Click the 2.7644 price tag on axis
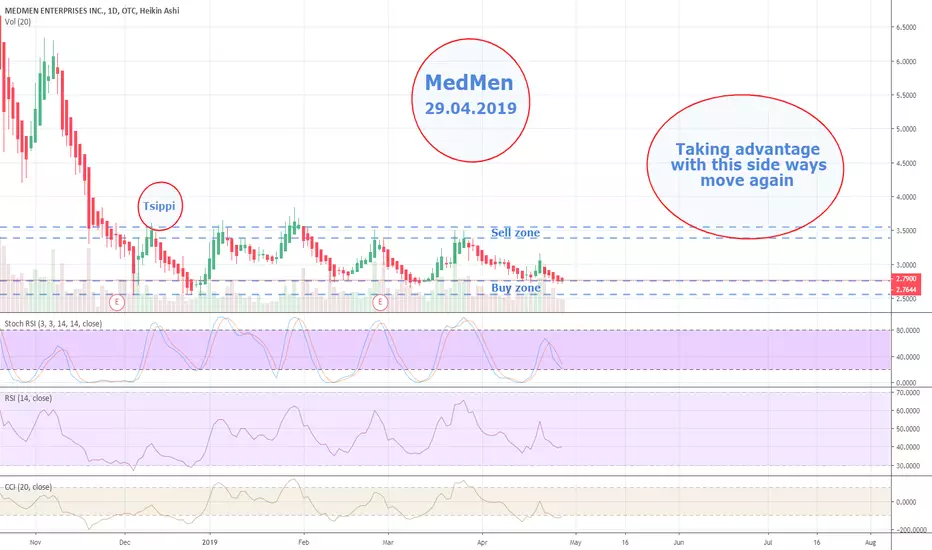The height and width of the screenshot is (550, 932). (x=906, y=290)
